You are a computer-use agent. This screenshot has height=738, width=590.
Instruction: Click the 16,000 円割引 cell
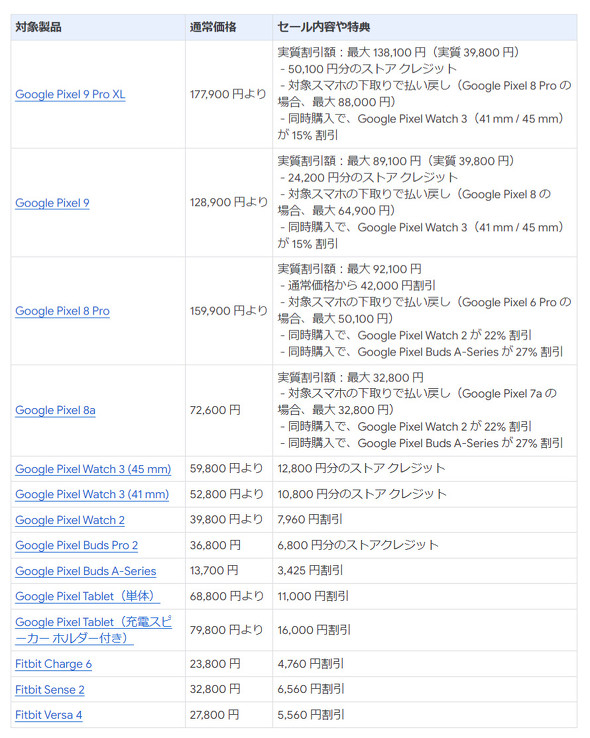[424, 630]
